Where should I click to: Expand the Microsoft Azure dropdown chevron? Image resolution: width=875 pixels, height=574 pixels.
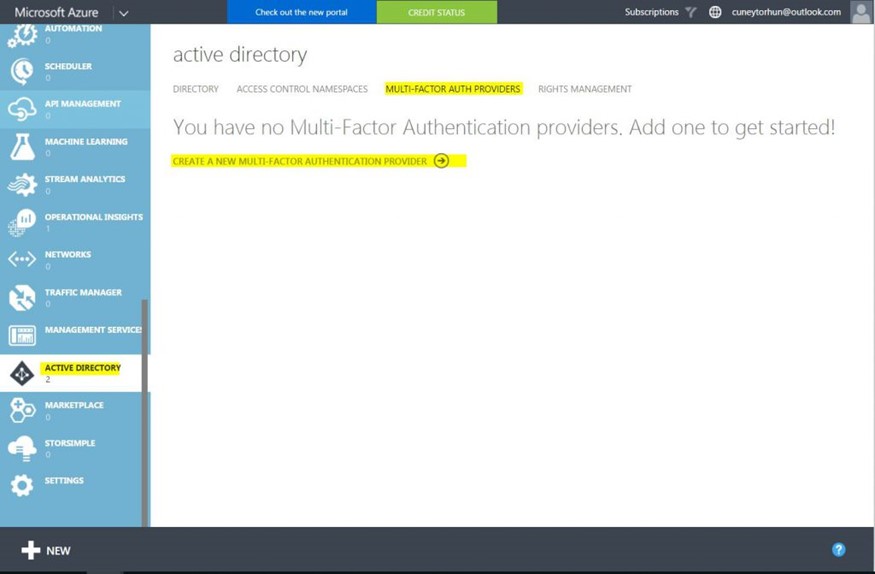[x=124, y=13]
